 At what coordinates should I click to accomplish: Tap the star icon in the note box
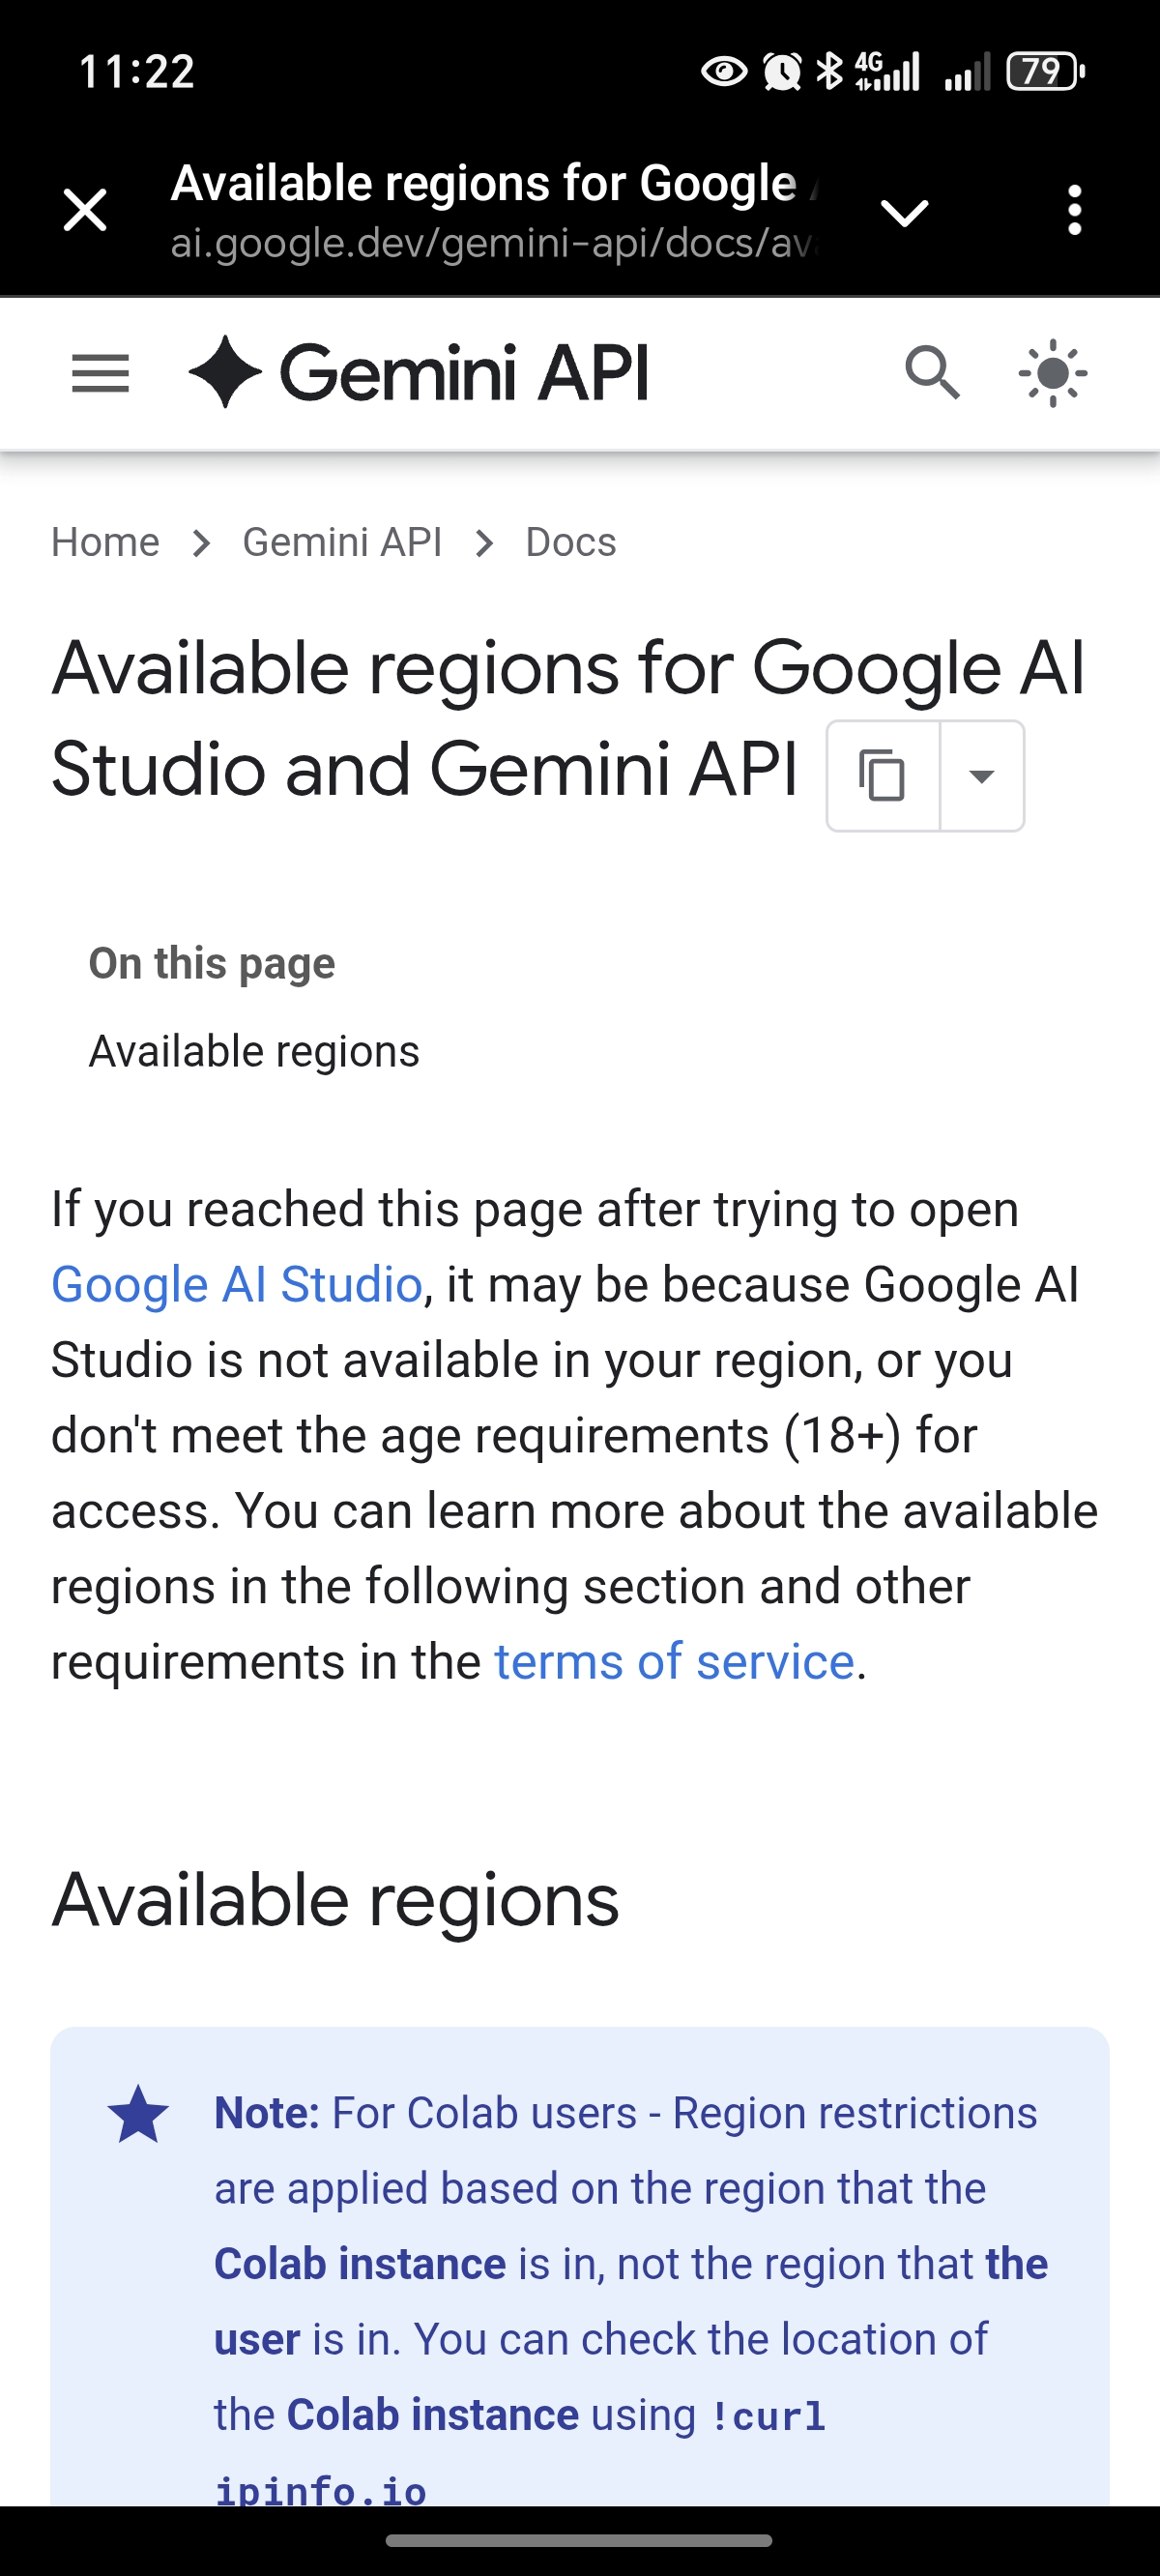point(138,2114)
